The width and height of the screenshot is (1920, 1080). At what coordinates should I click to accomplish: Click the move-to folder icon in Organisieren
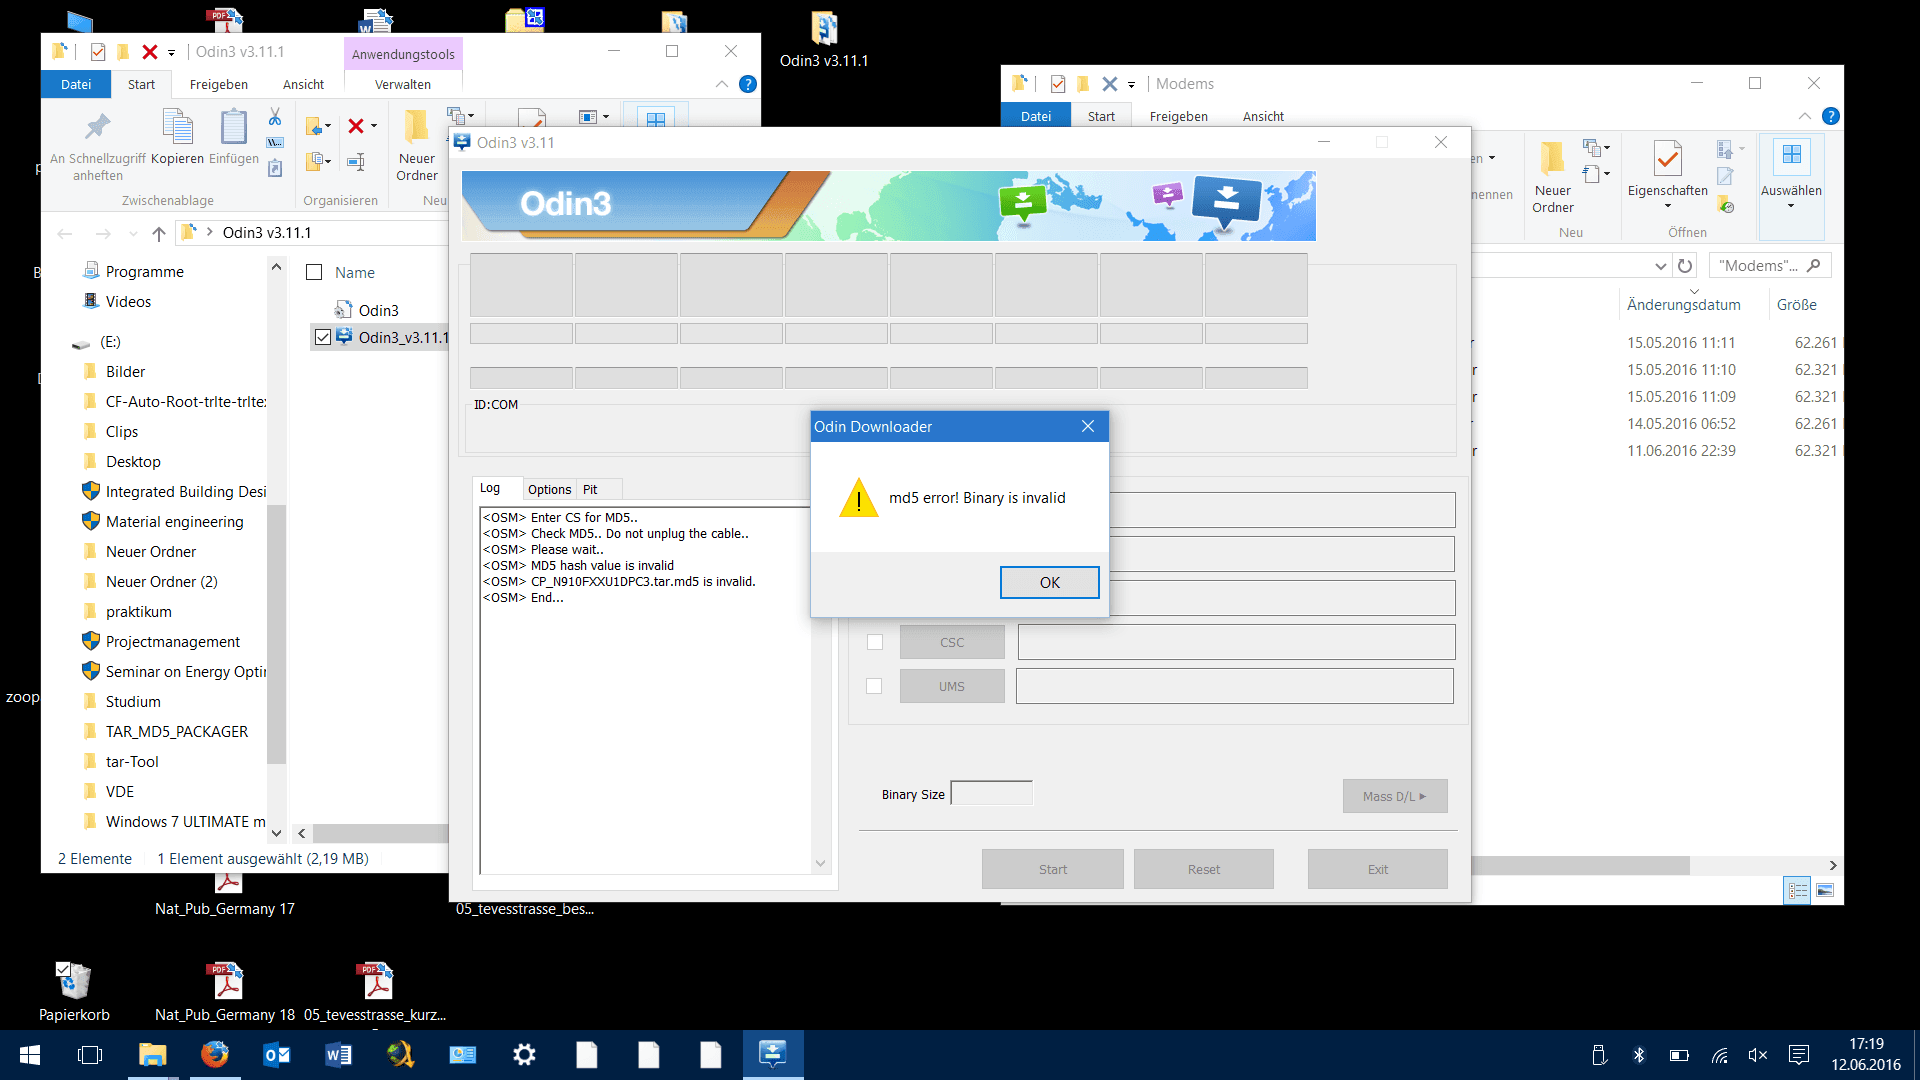314,126
